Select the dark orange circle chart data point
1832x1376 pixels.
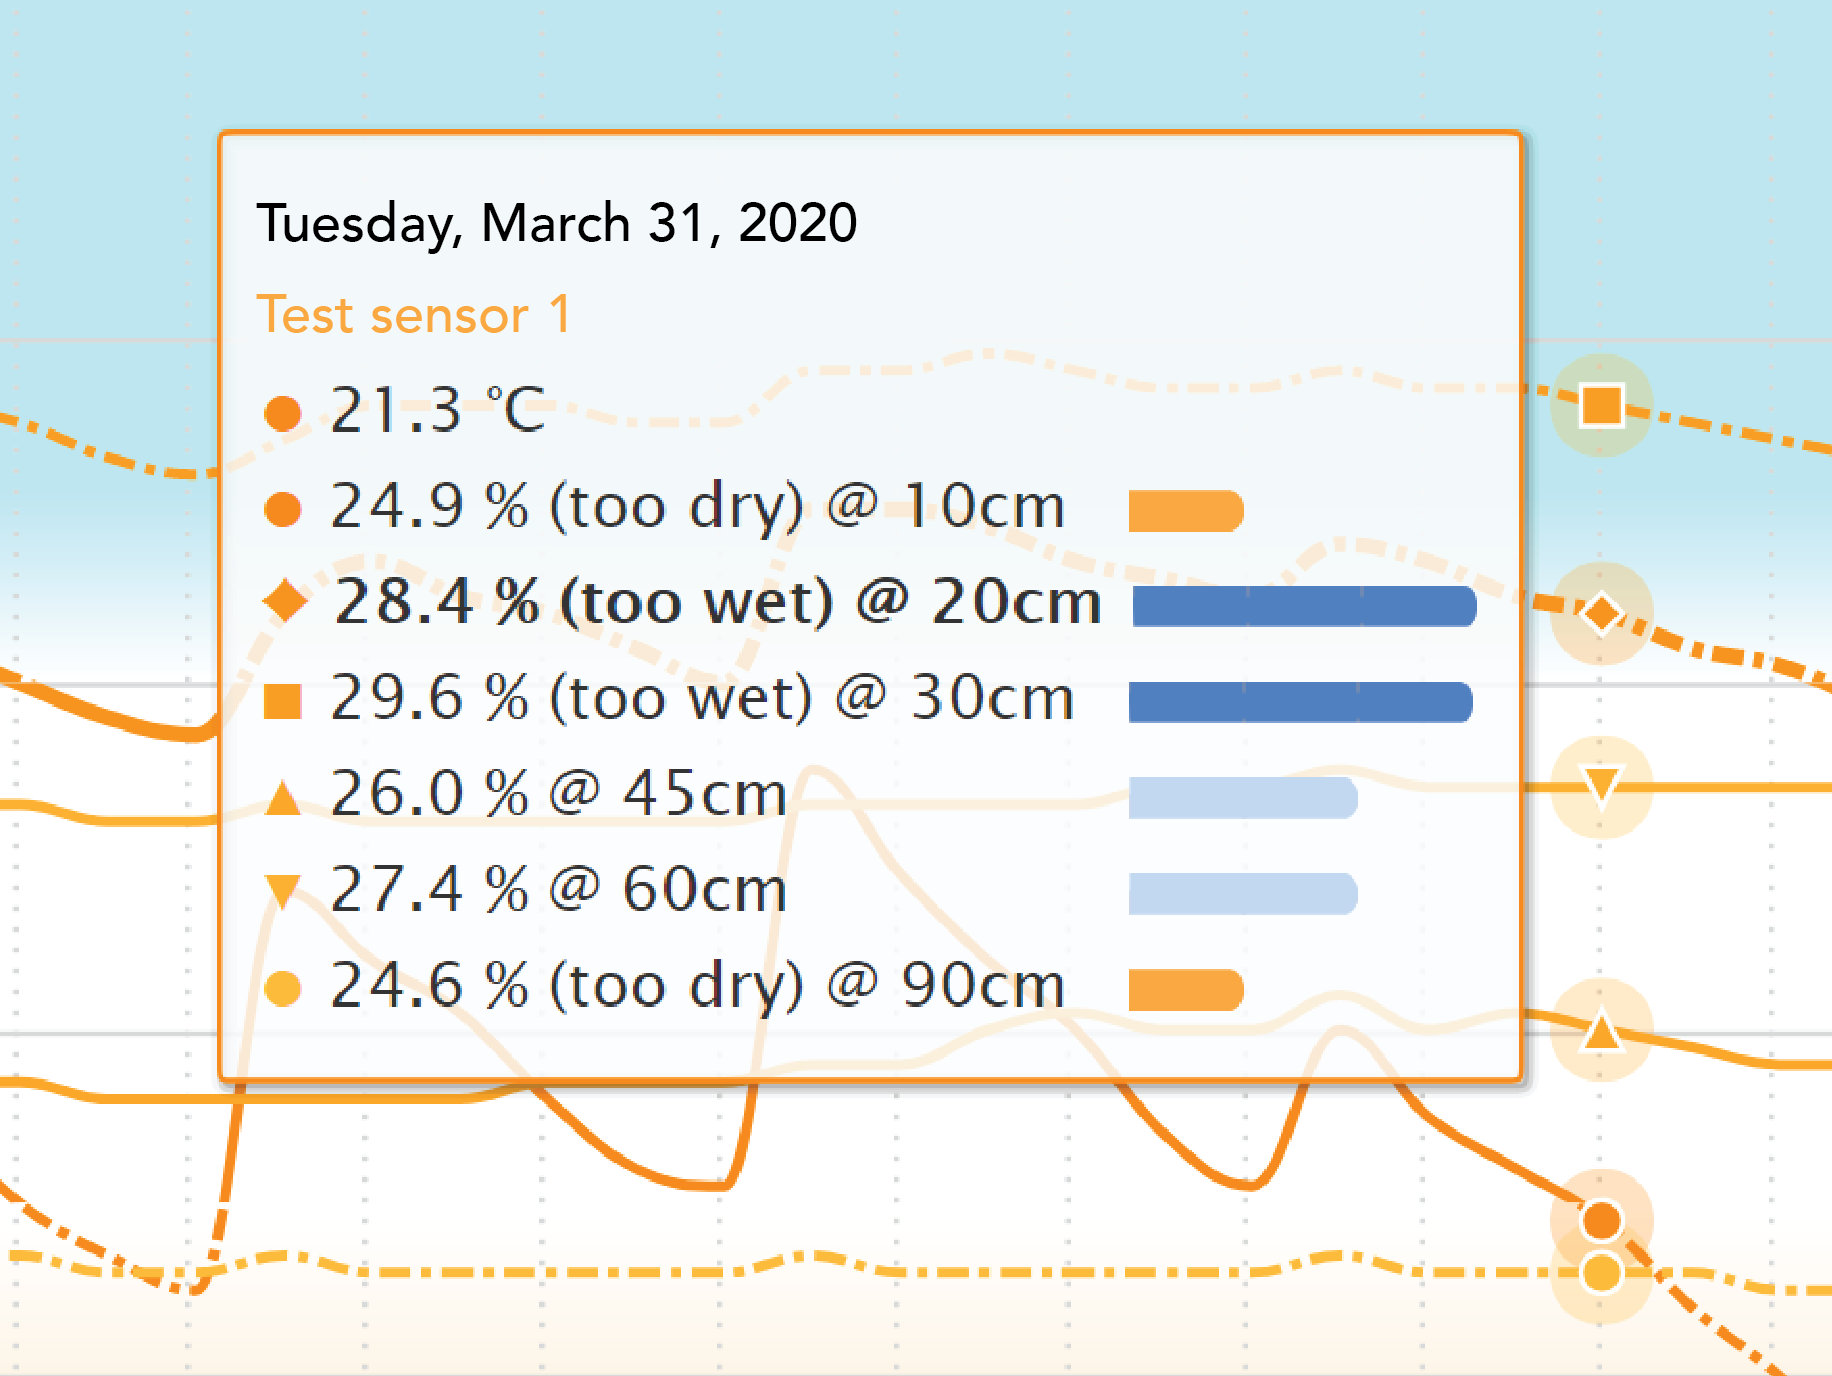[1601, 1220]
